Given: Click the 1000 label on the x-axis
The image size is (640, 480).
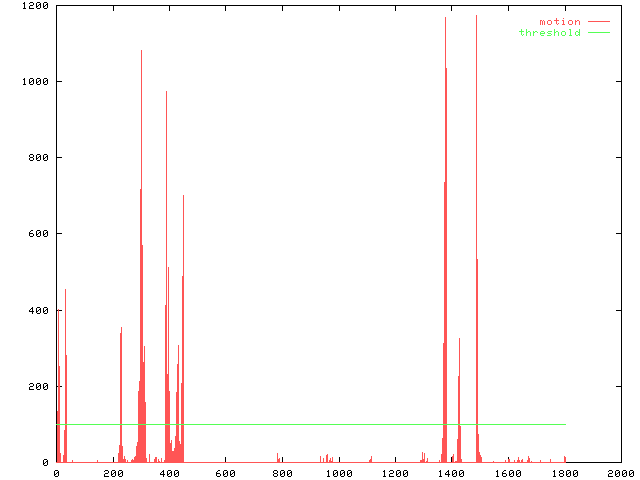Looking at the screenshot, I should click(x=338, y=473).
